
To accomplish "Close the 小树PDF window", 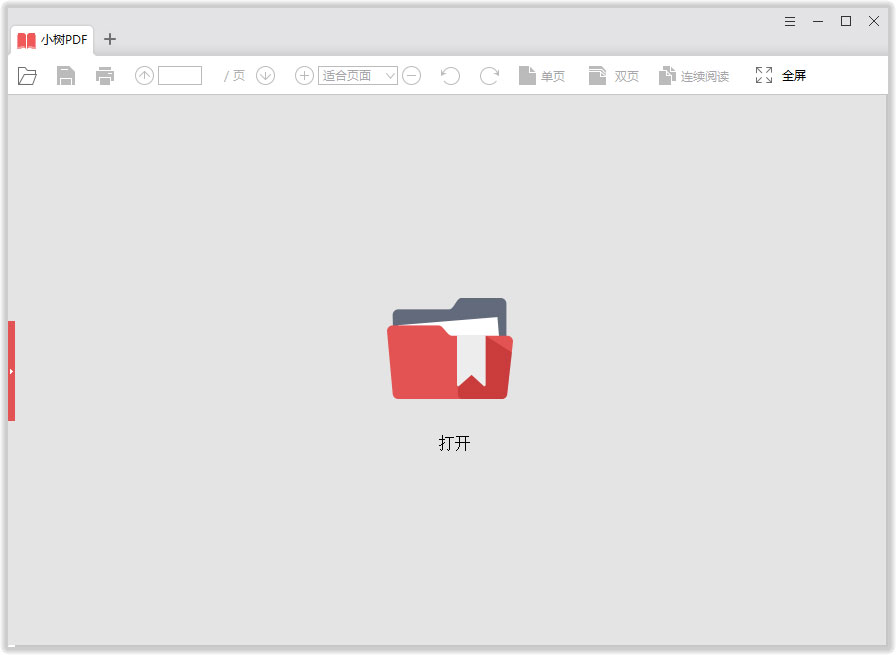I will (874, 21).
